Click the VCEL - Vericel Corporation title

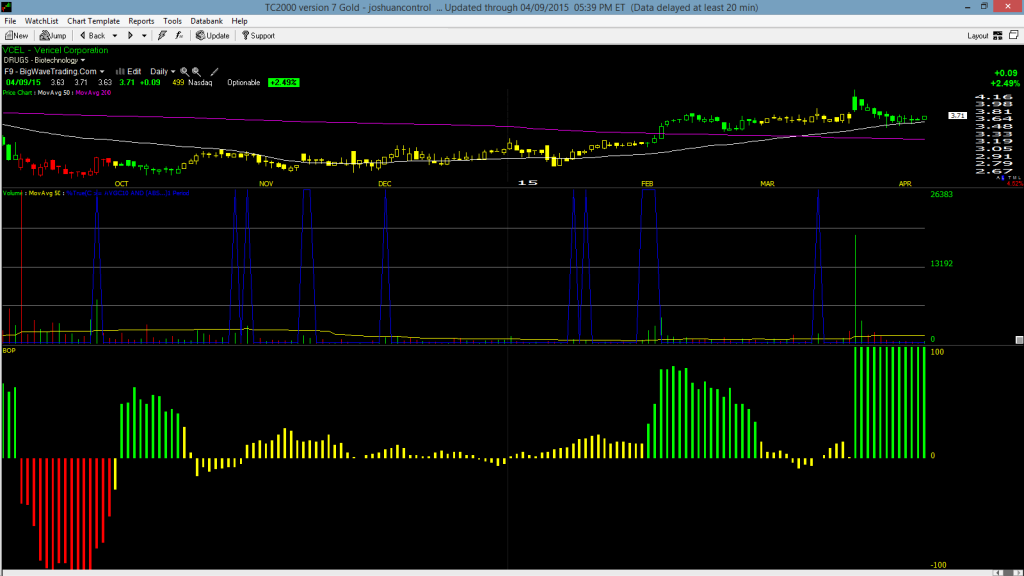[56, 50]
